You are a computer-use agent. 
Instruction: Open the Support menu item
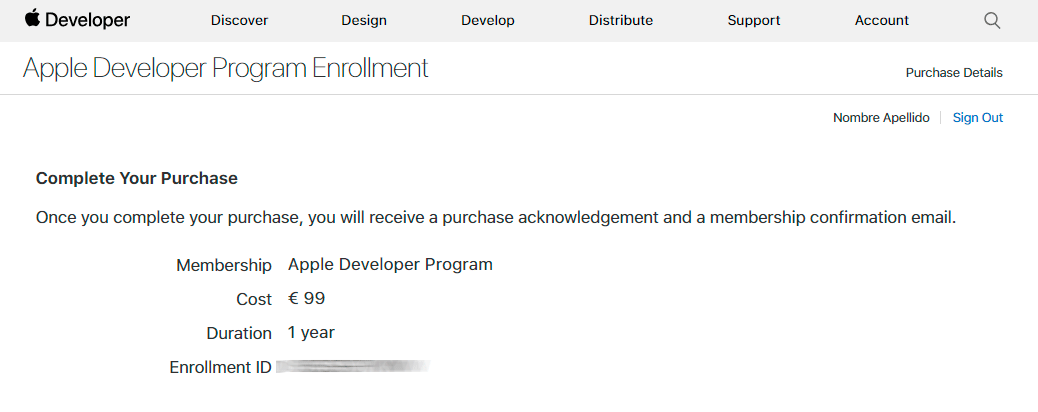(x=754, y=20)
